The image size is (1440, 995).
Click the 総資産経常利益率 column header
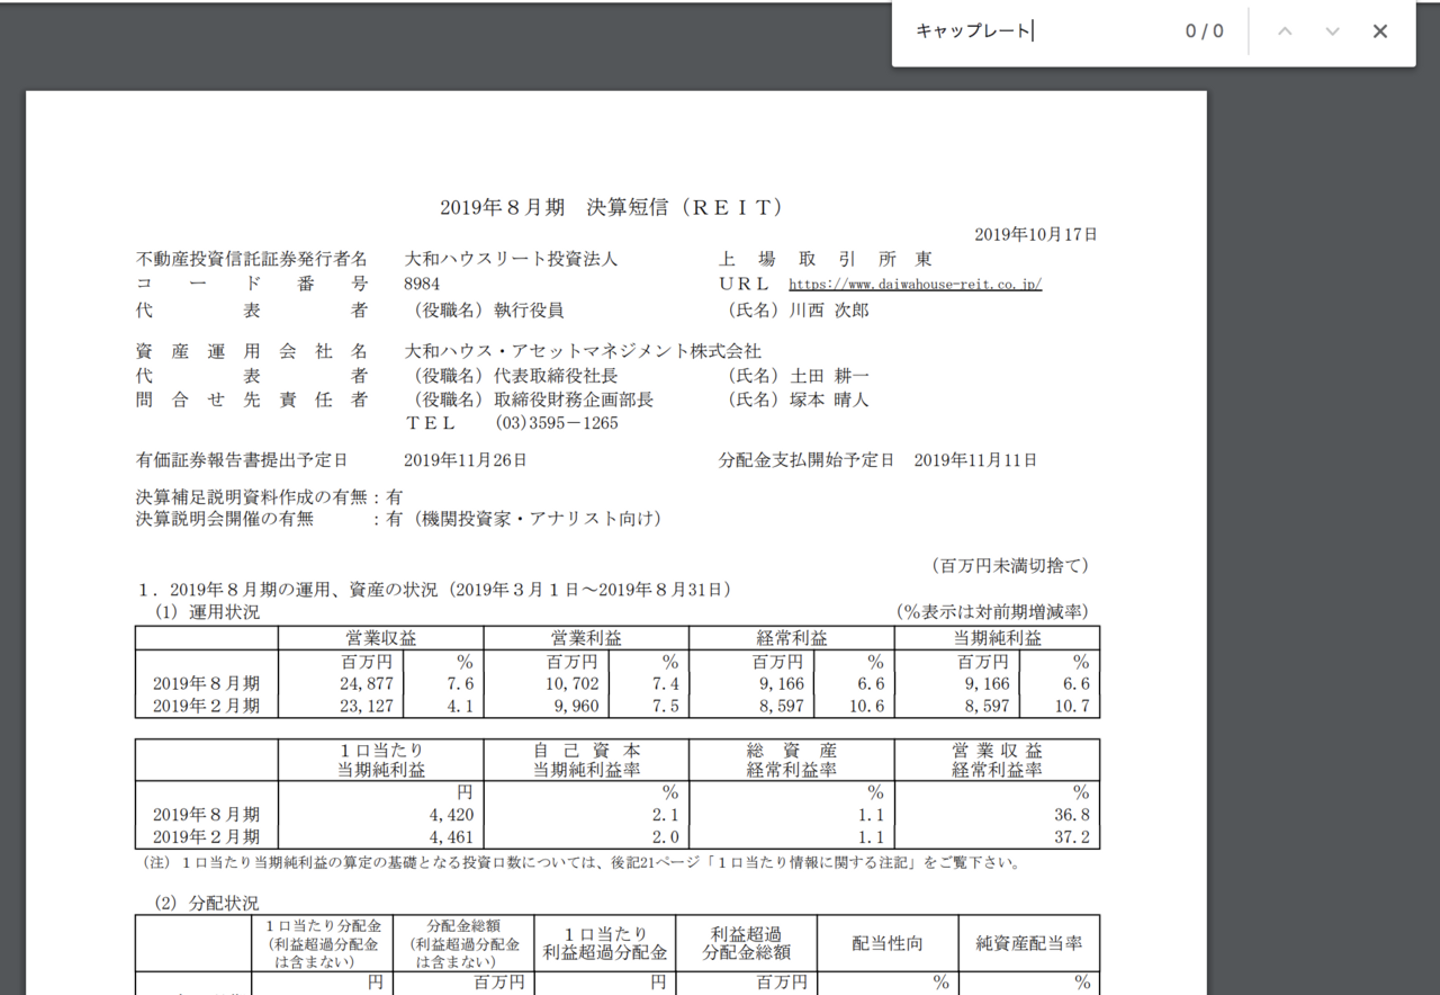[792, 760]
